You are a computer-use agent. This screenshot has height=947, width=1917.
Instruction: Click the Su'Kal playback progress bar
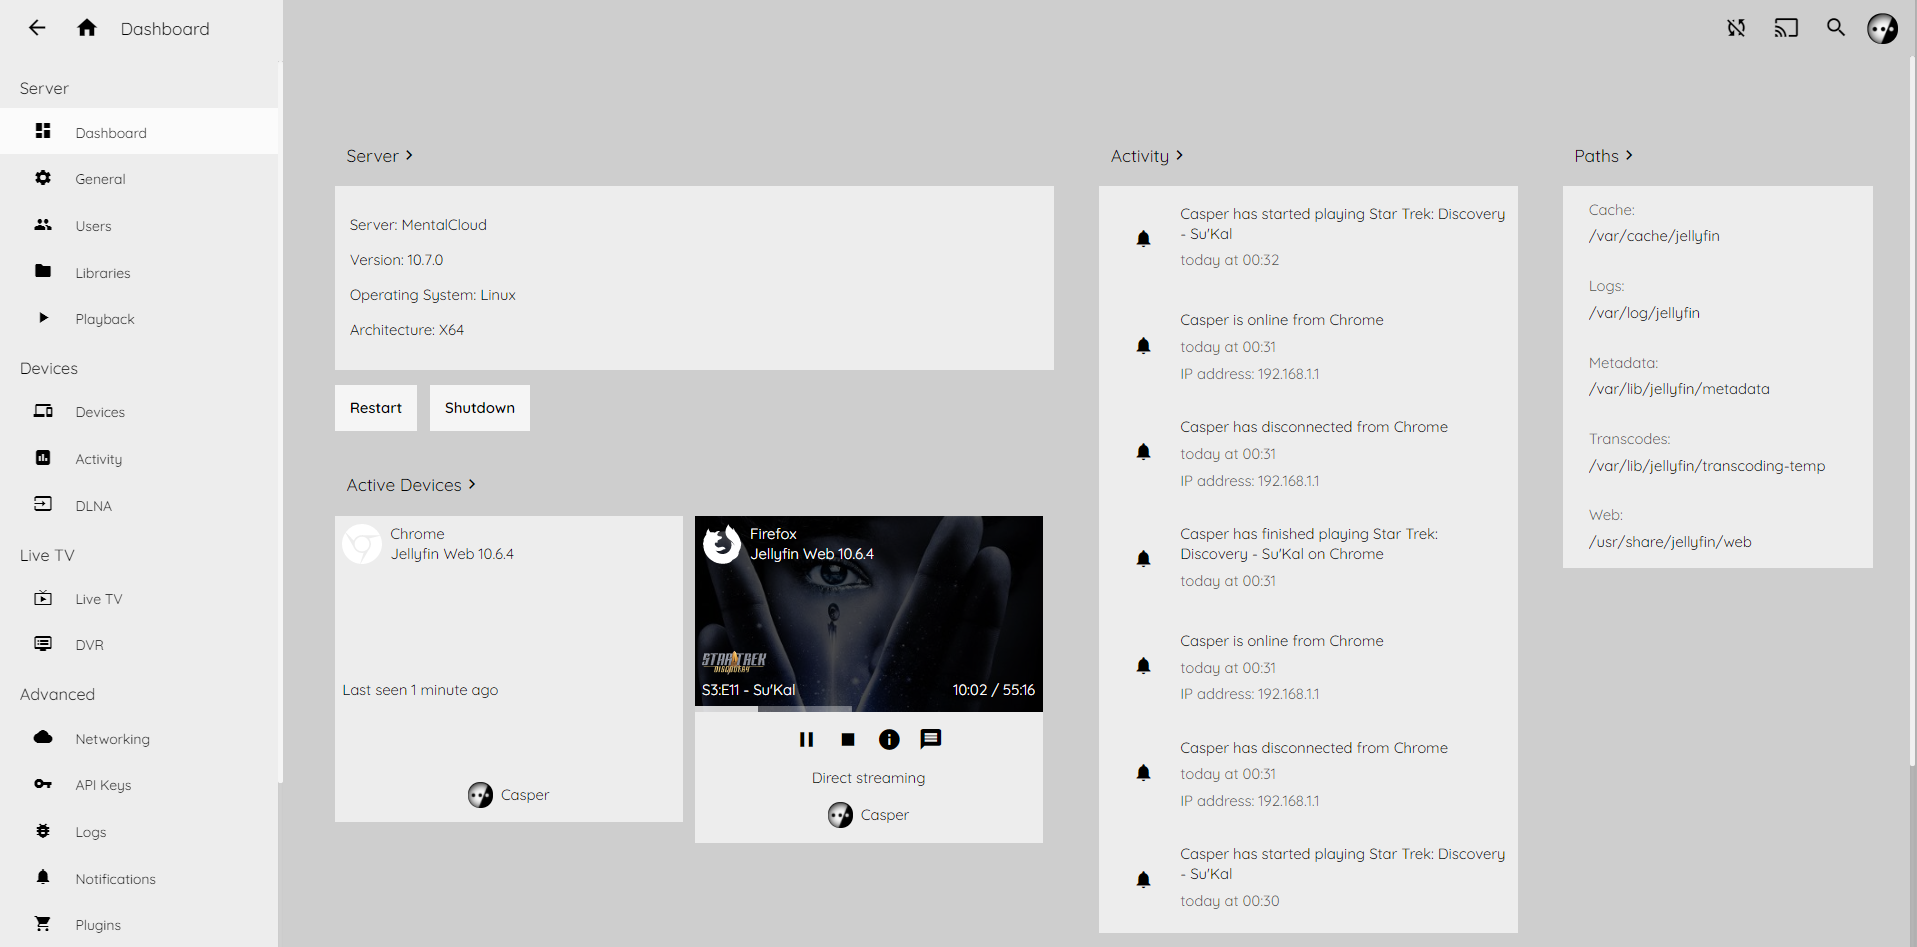point(868,709)
